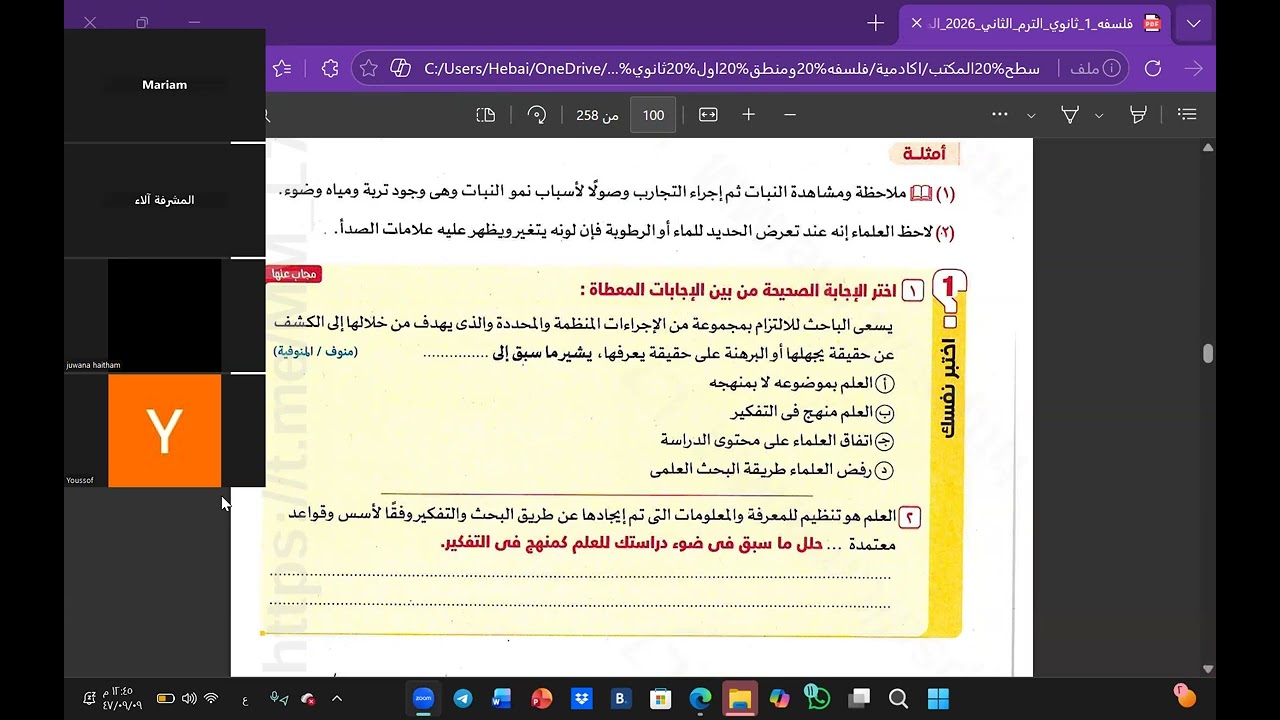Edit the page number field showing 100

pyautogui.click(x=653, y=115)
